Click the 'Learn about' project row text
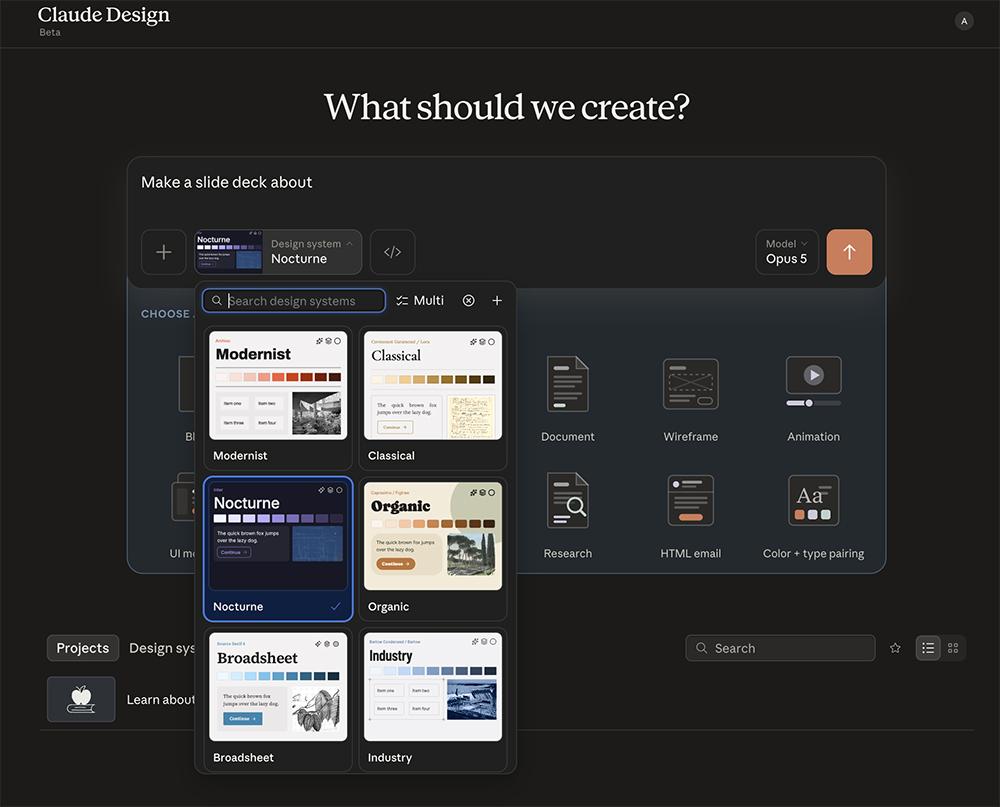Image resolution: width=1000 pixels, height=807 pixels. pyautogui.click(x=160, y=700)
